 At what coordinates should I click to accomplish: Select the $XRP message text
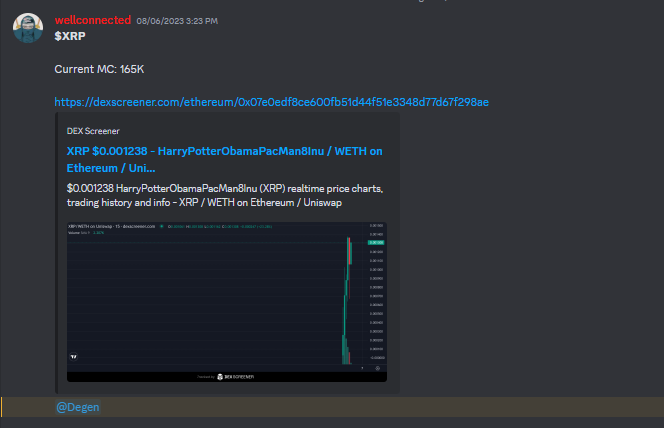pos(70,36)
